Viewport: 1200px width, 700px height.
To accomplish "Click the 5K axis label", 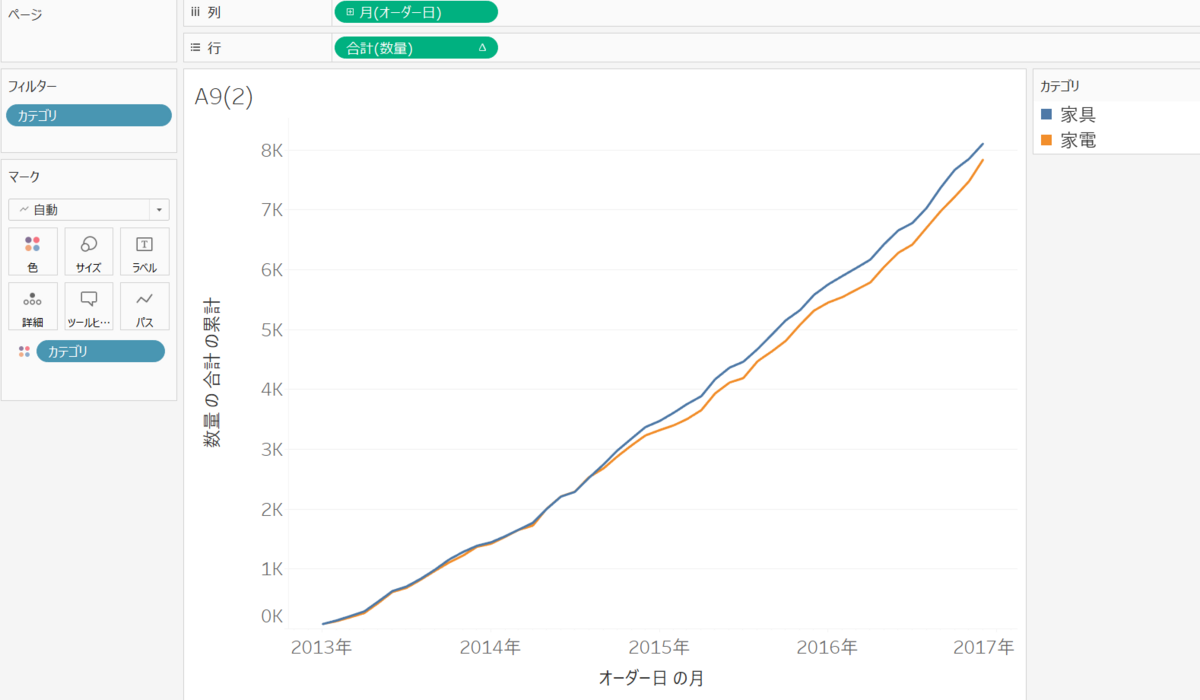I will coord(271,330).
